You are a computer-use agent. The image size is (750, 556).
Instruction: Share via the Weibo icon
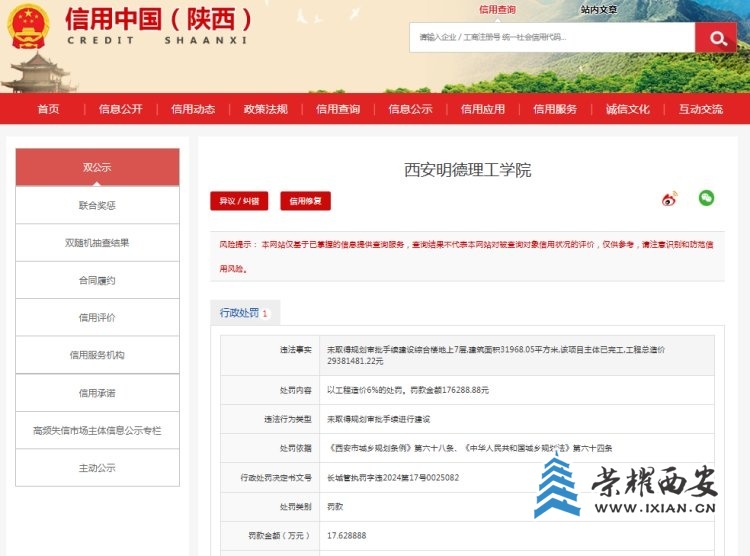point(670,198)
